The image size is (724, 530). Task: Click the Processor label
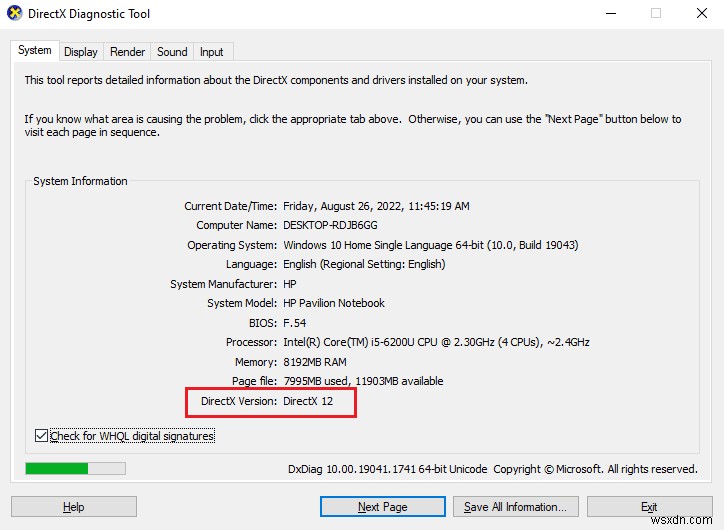point(251,342)
